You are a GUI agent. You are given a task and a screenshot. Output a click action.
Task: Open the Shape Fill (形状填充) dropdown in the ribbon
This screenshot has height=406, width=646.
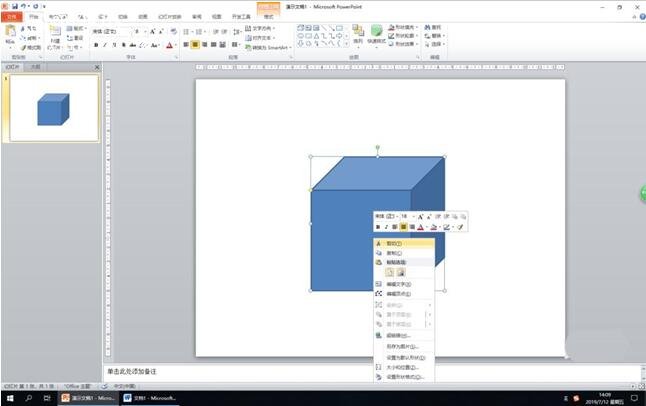pos(403,27)
